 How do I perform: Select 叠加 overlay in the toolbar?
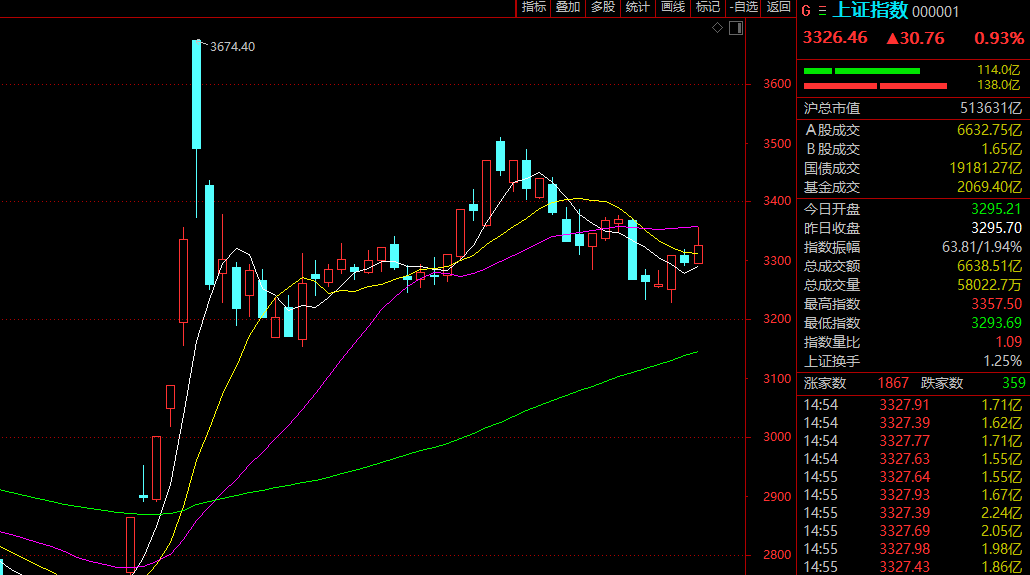pos(568,7)
